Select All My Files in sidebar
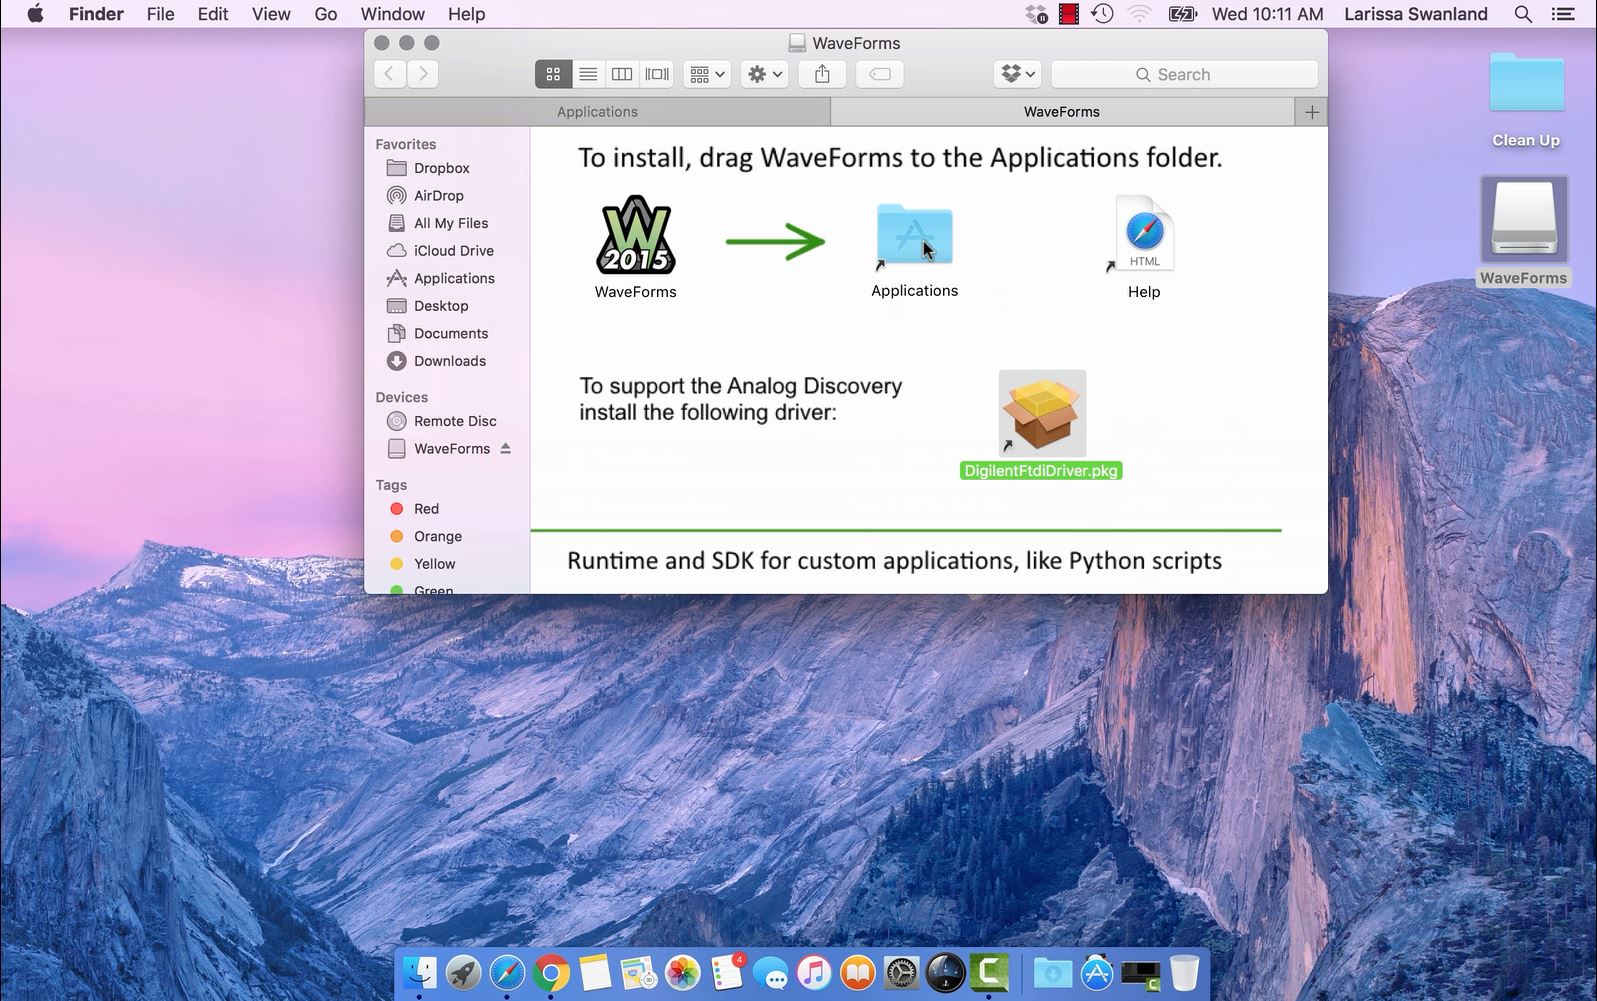The image size is (1597, 1001). (x=451, y=223)
